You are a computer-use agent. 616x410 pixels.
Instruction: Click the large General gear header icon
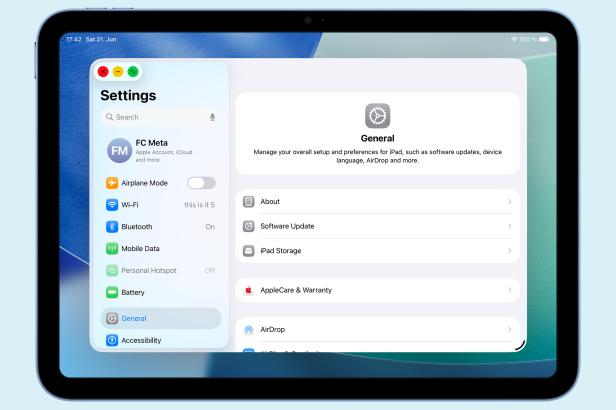click(x=378, y=116)
